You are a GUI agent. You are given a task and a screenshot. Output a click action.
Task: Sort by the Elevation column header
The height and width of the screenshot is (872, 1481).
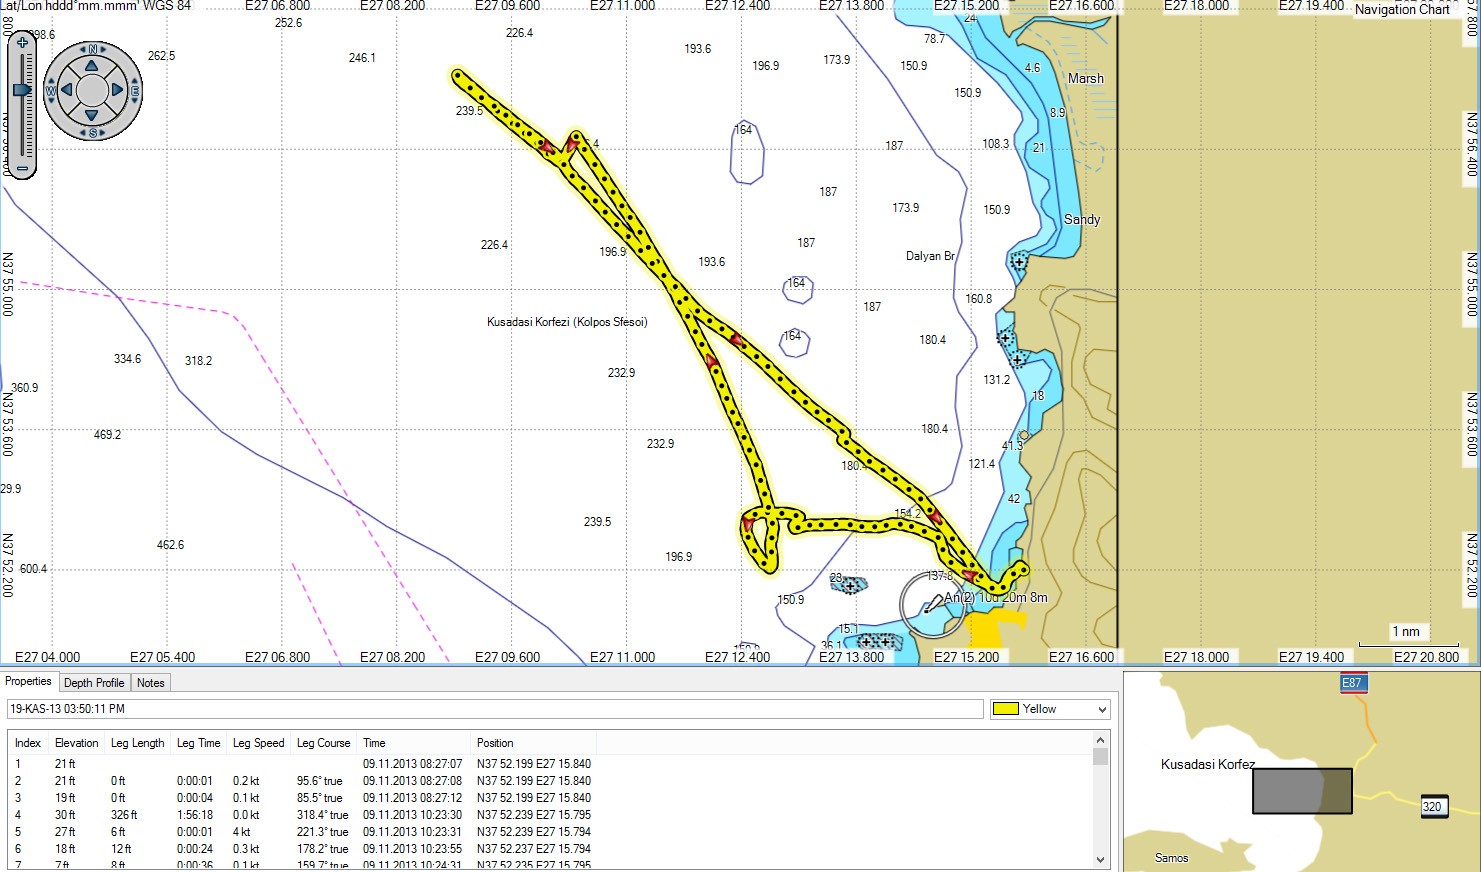77,743
